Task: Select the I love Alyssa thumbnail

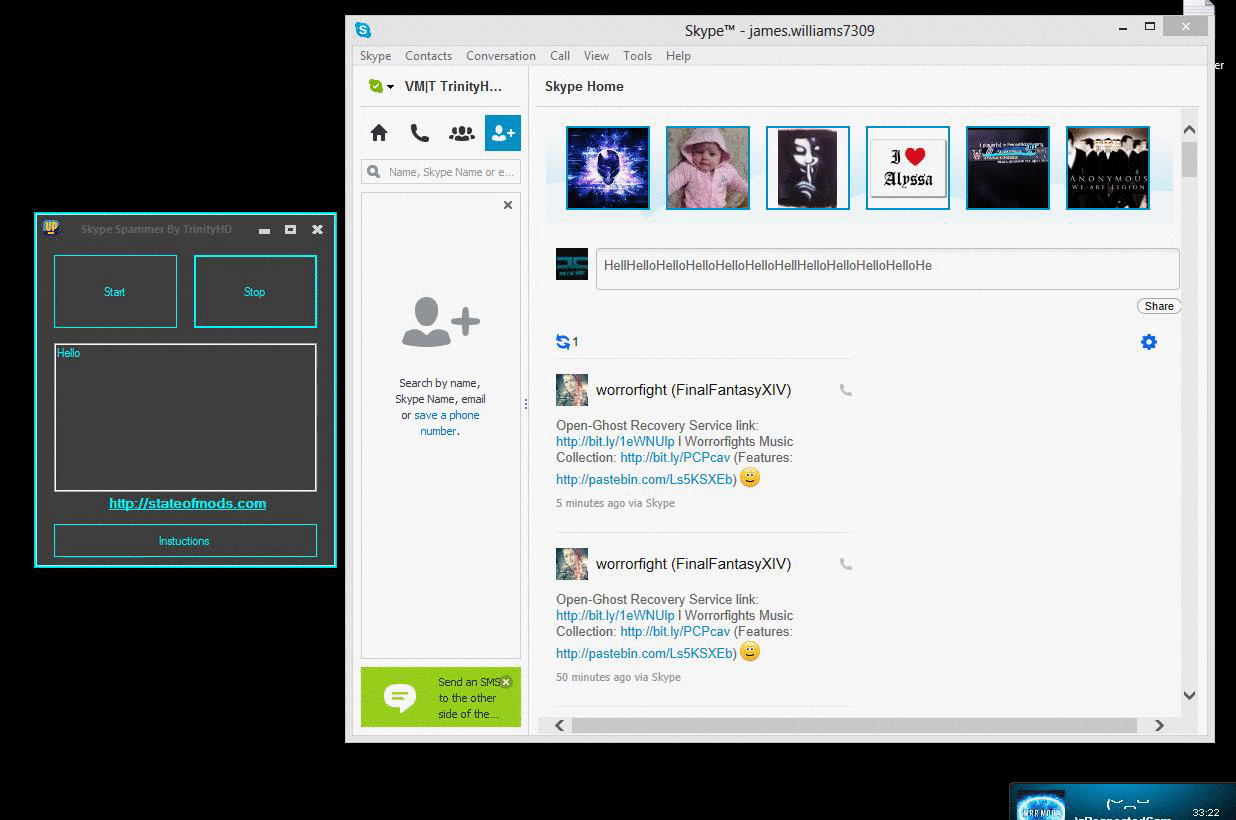Action: pos(907,168)
